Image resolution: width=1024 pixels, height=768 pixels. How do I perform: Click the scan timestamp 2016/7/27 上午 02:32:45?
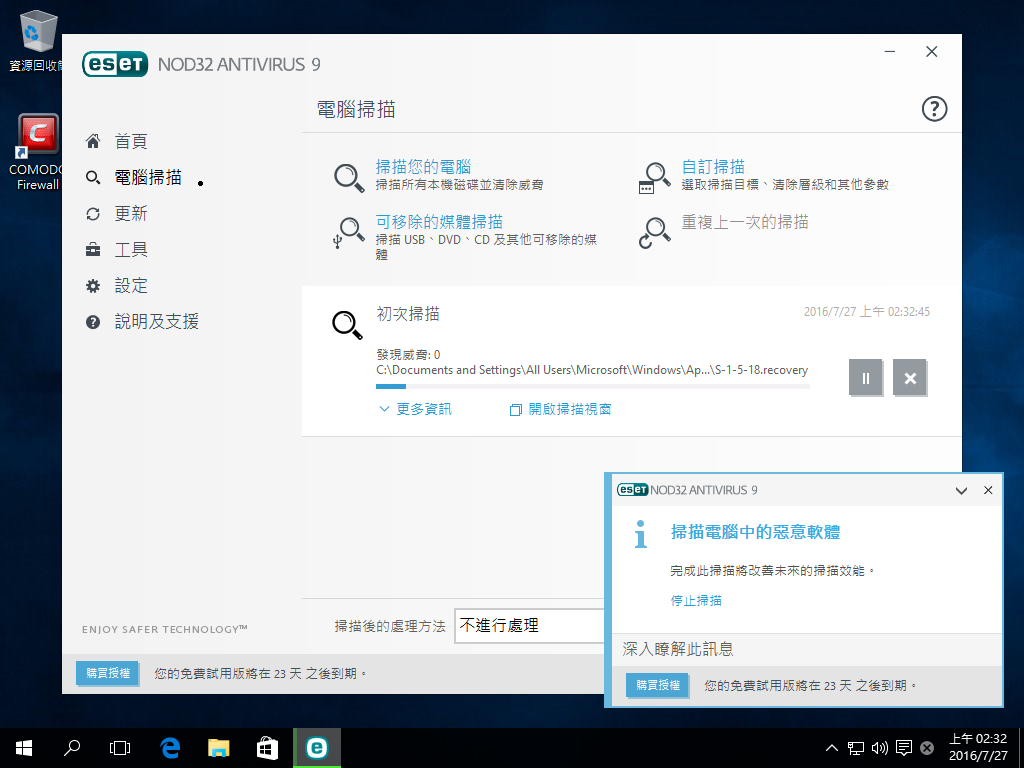pyautogui.click(x=867, y=312)
